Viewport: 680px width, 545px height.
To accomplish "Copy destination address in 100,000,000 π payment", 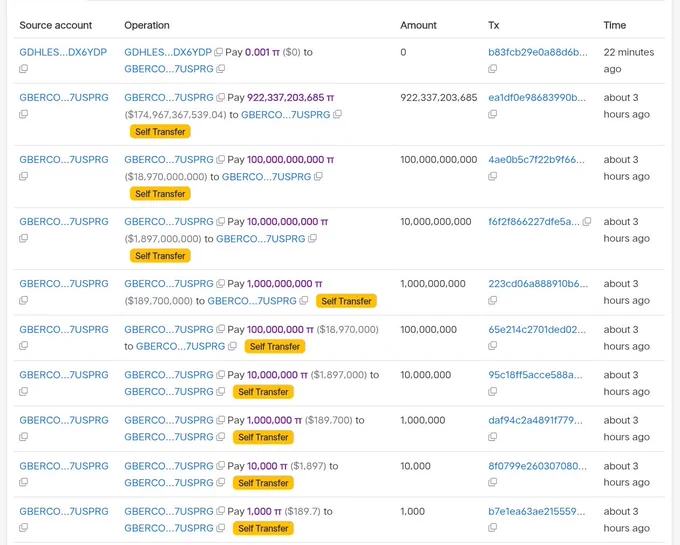I will click(x=232, y=346).
